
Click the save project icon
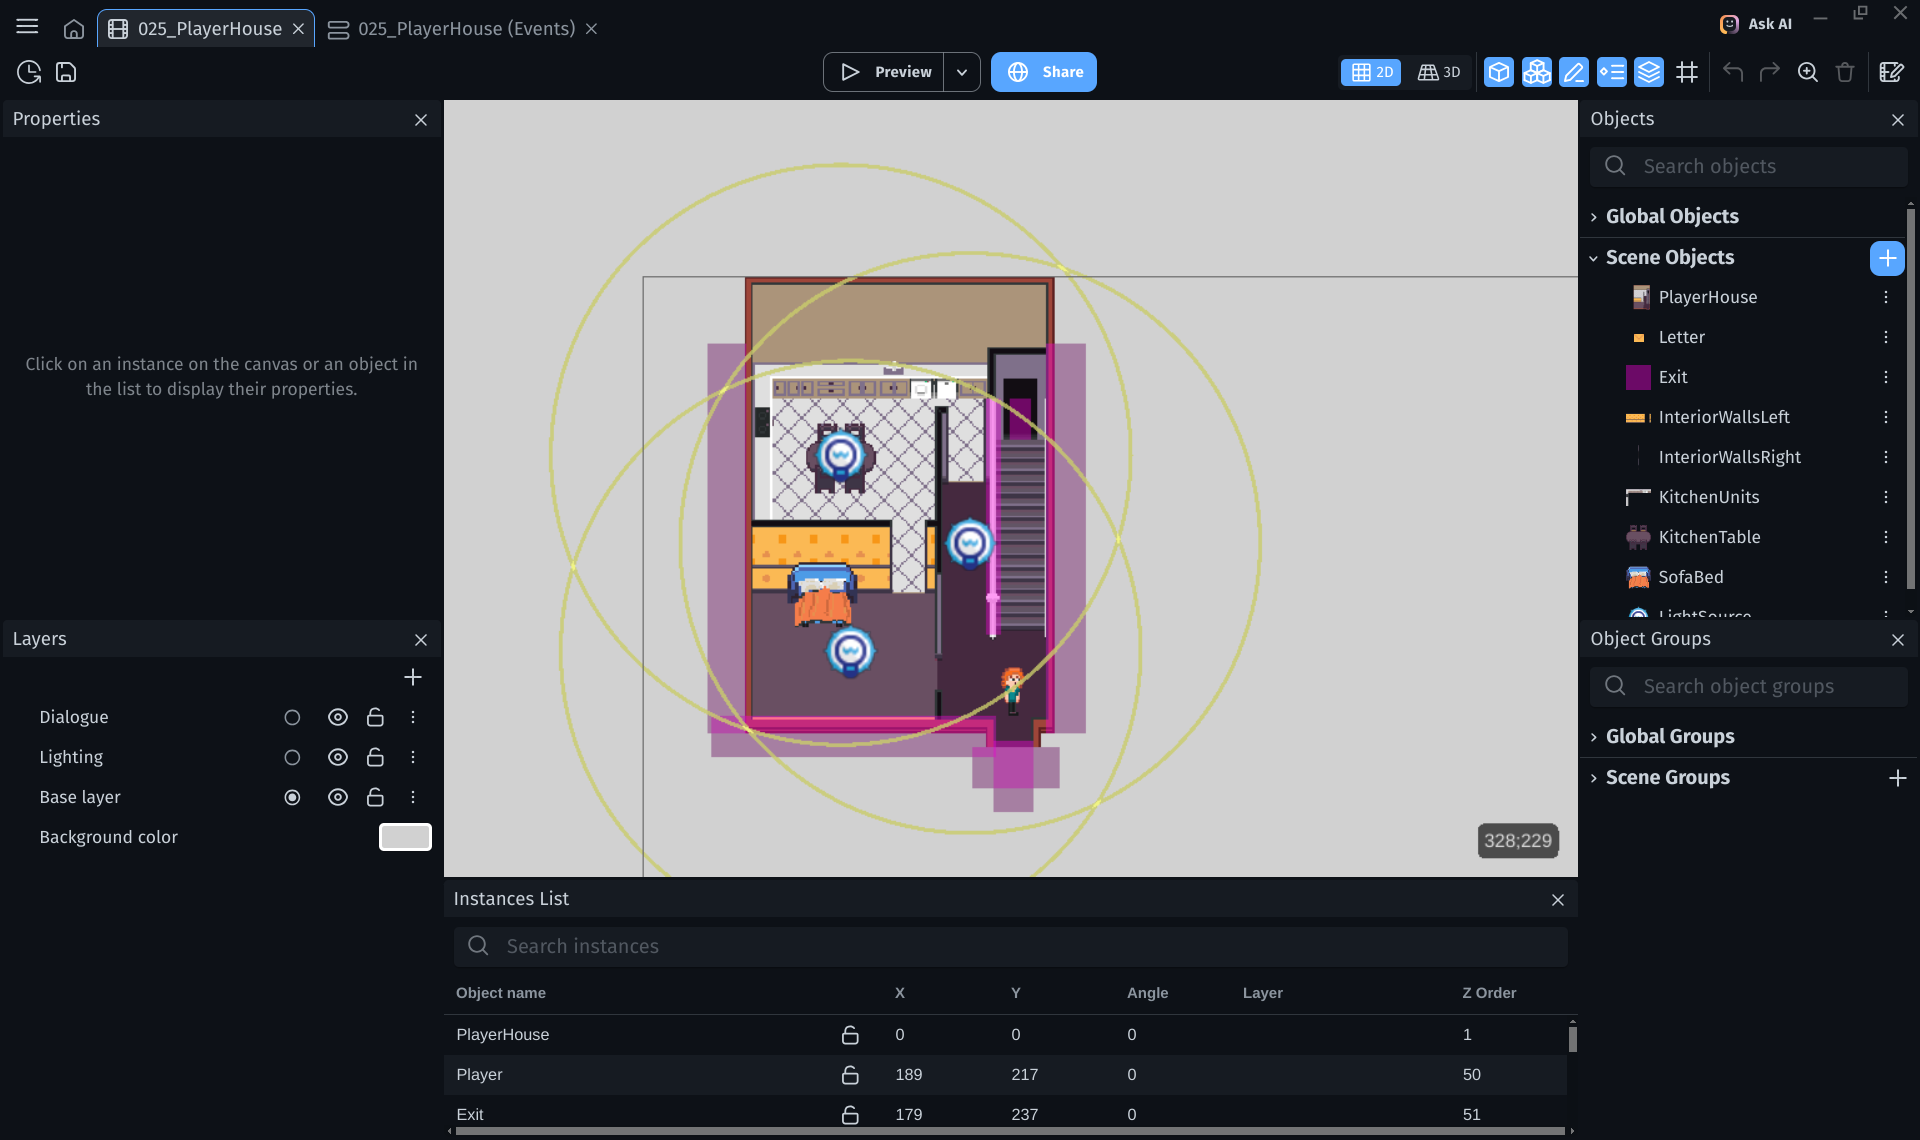[x=66, y=72]
